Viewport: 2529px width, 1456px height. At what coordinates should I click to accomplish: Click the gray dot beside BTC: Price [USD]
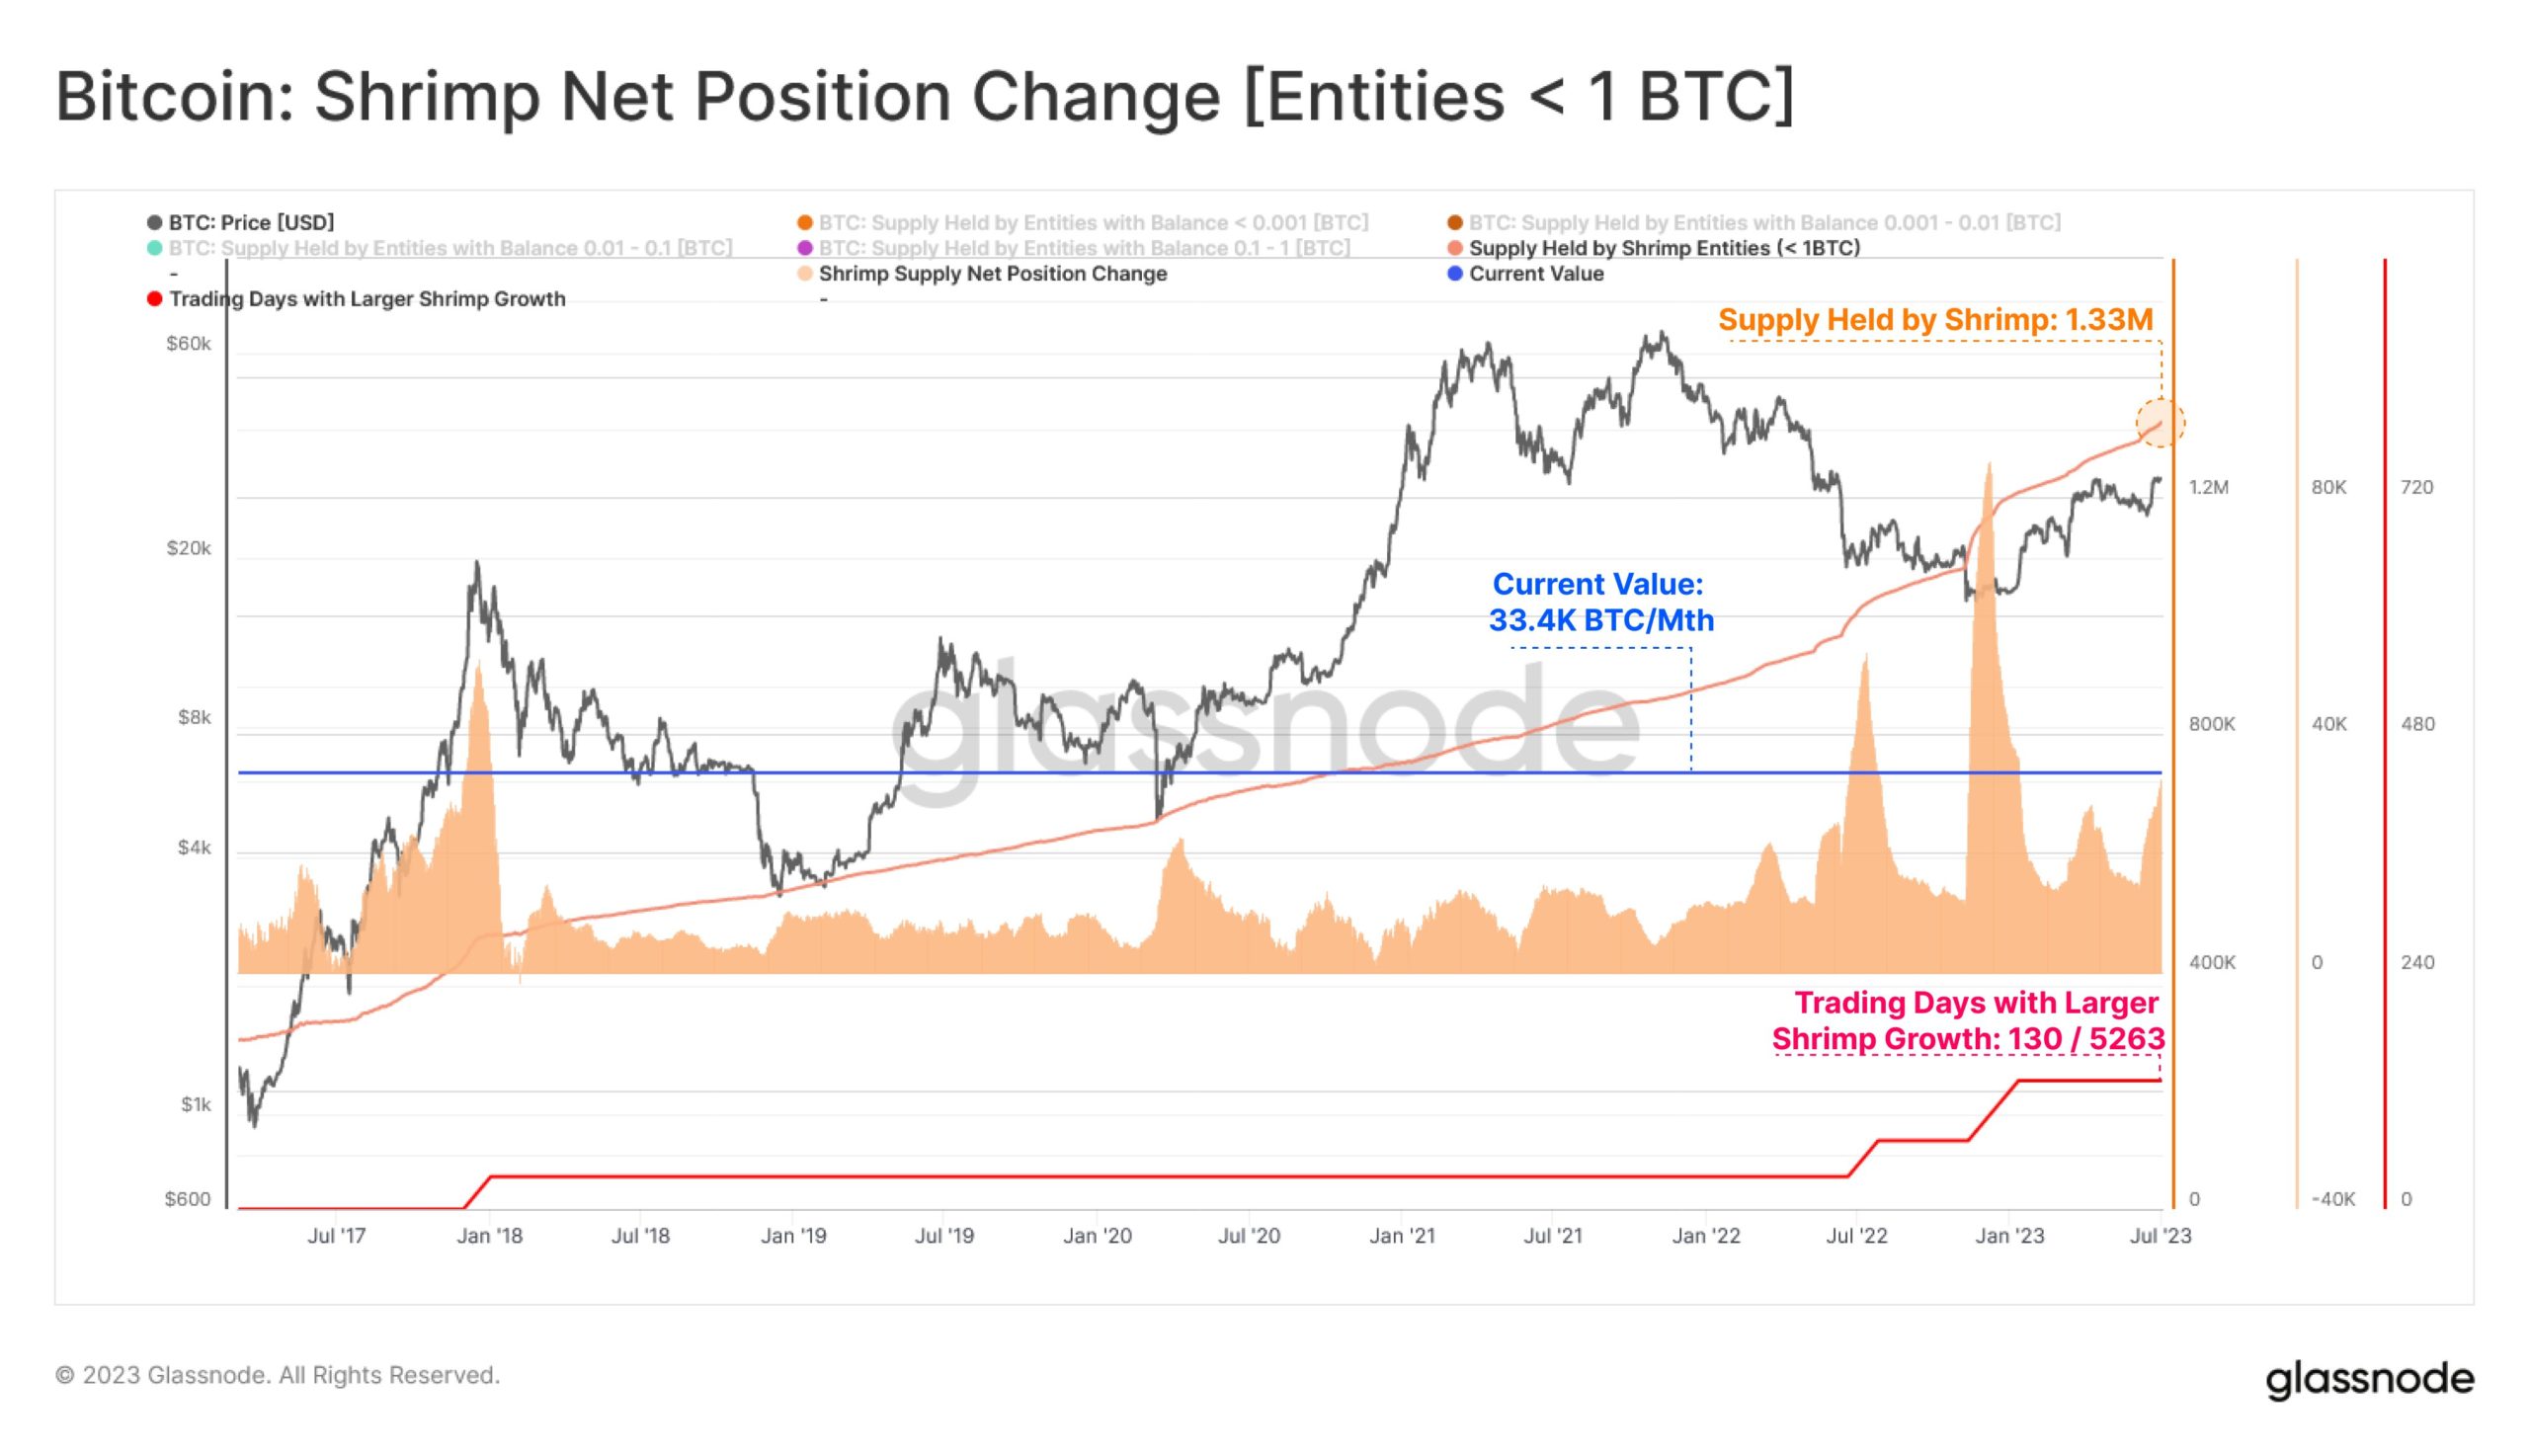pyautogui.click(x=154, y=223)
